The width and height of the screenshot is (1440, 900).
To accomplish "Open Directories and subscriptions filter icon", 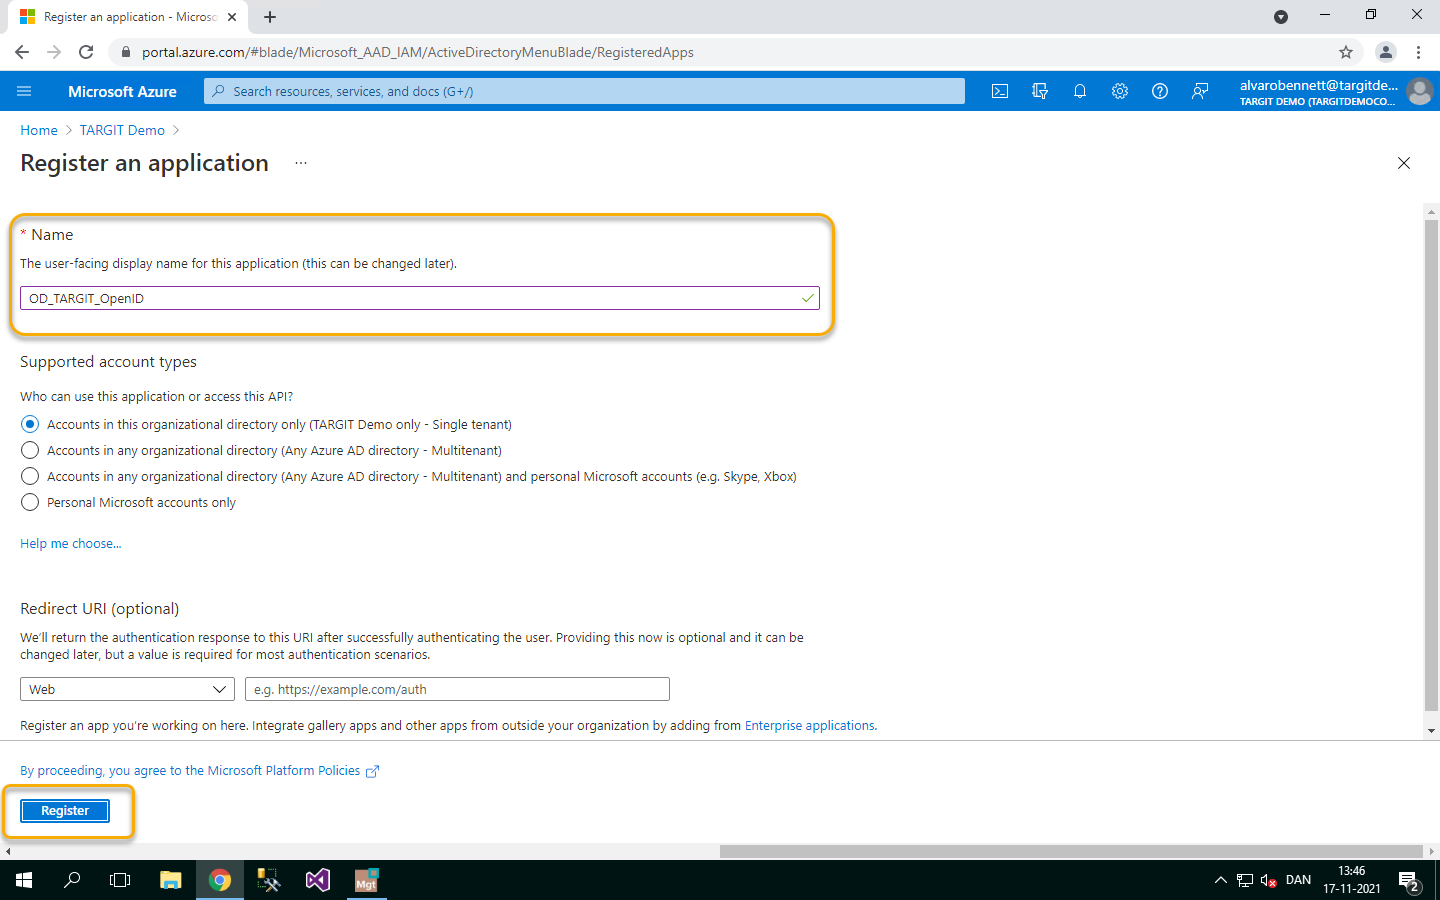I will click(x=1040, y=91).
